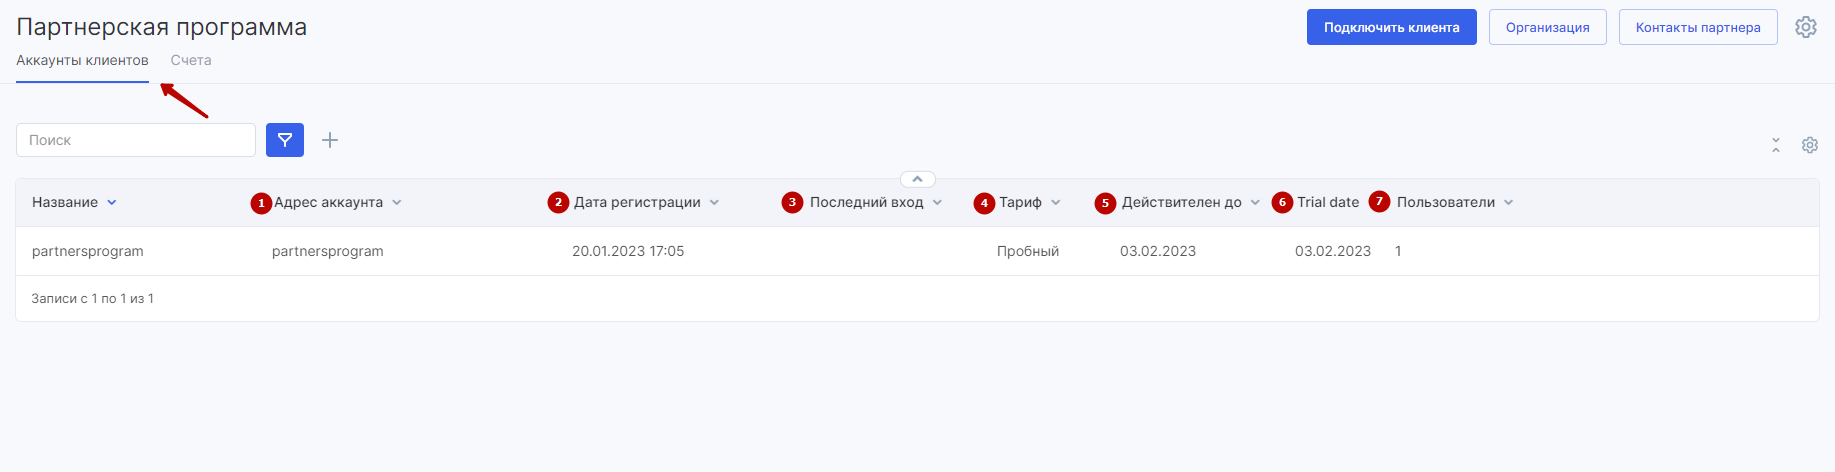Image resolution: width=1835 pixels, height=472 pixels.
Task: Open table settings gear icon
Action: [x=1810, y=145]
